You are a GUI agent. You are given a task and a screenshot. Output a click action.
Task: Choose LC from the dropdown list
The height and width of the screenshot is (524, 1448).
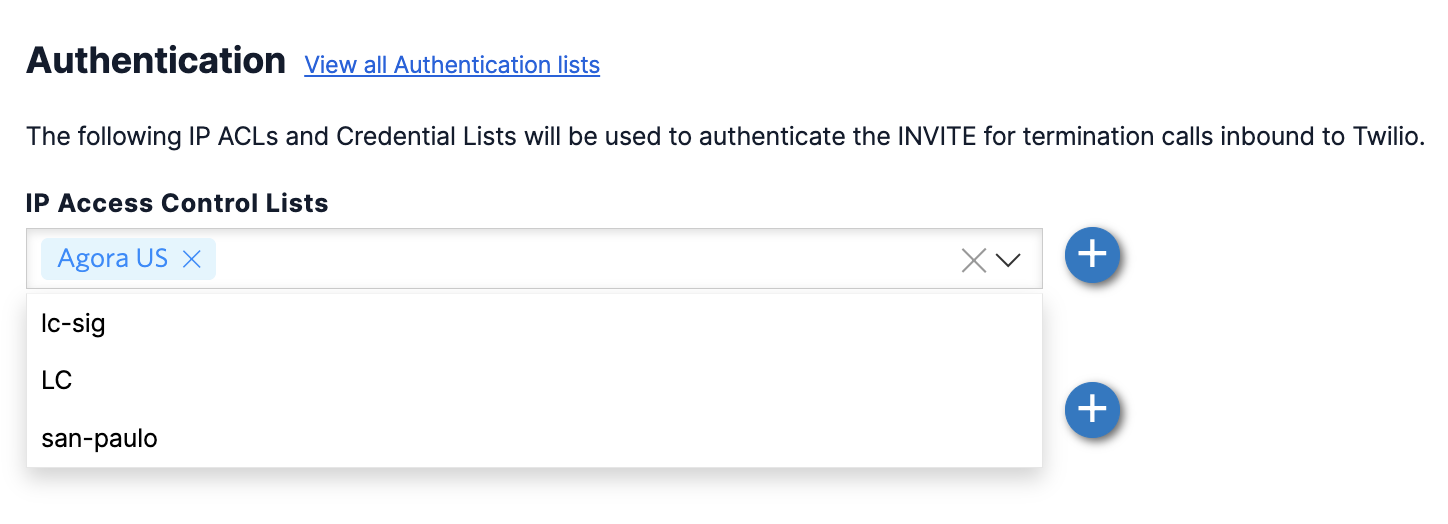click(57, 381)
